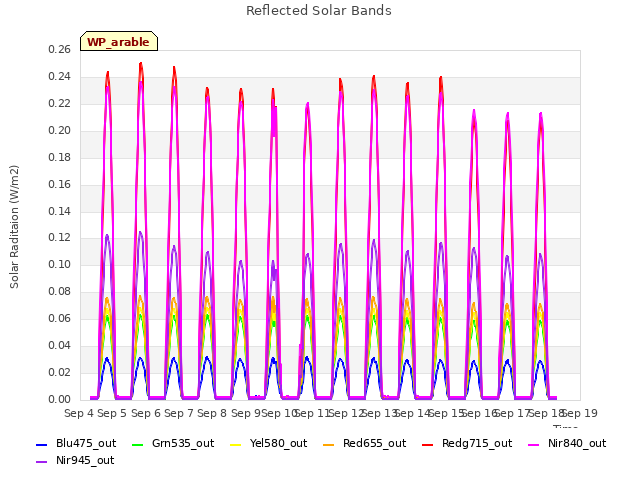The height and width of the screenshot is (480, 640).
Task: Click the Red655_out legend color marker
Action: (x=329, y=445)
